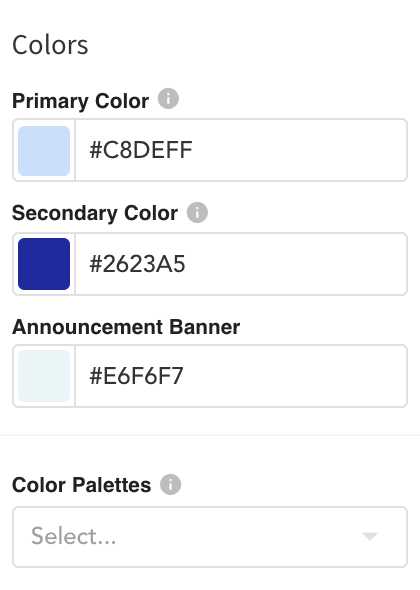
Task: Click the divider line above Color Palettes
Action: tap(210, 435)
